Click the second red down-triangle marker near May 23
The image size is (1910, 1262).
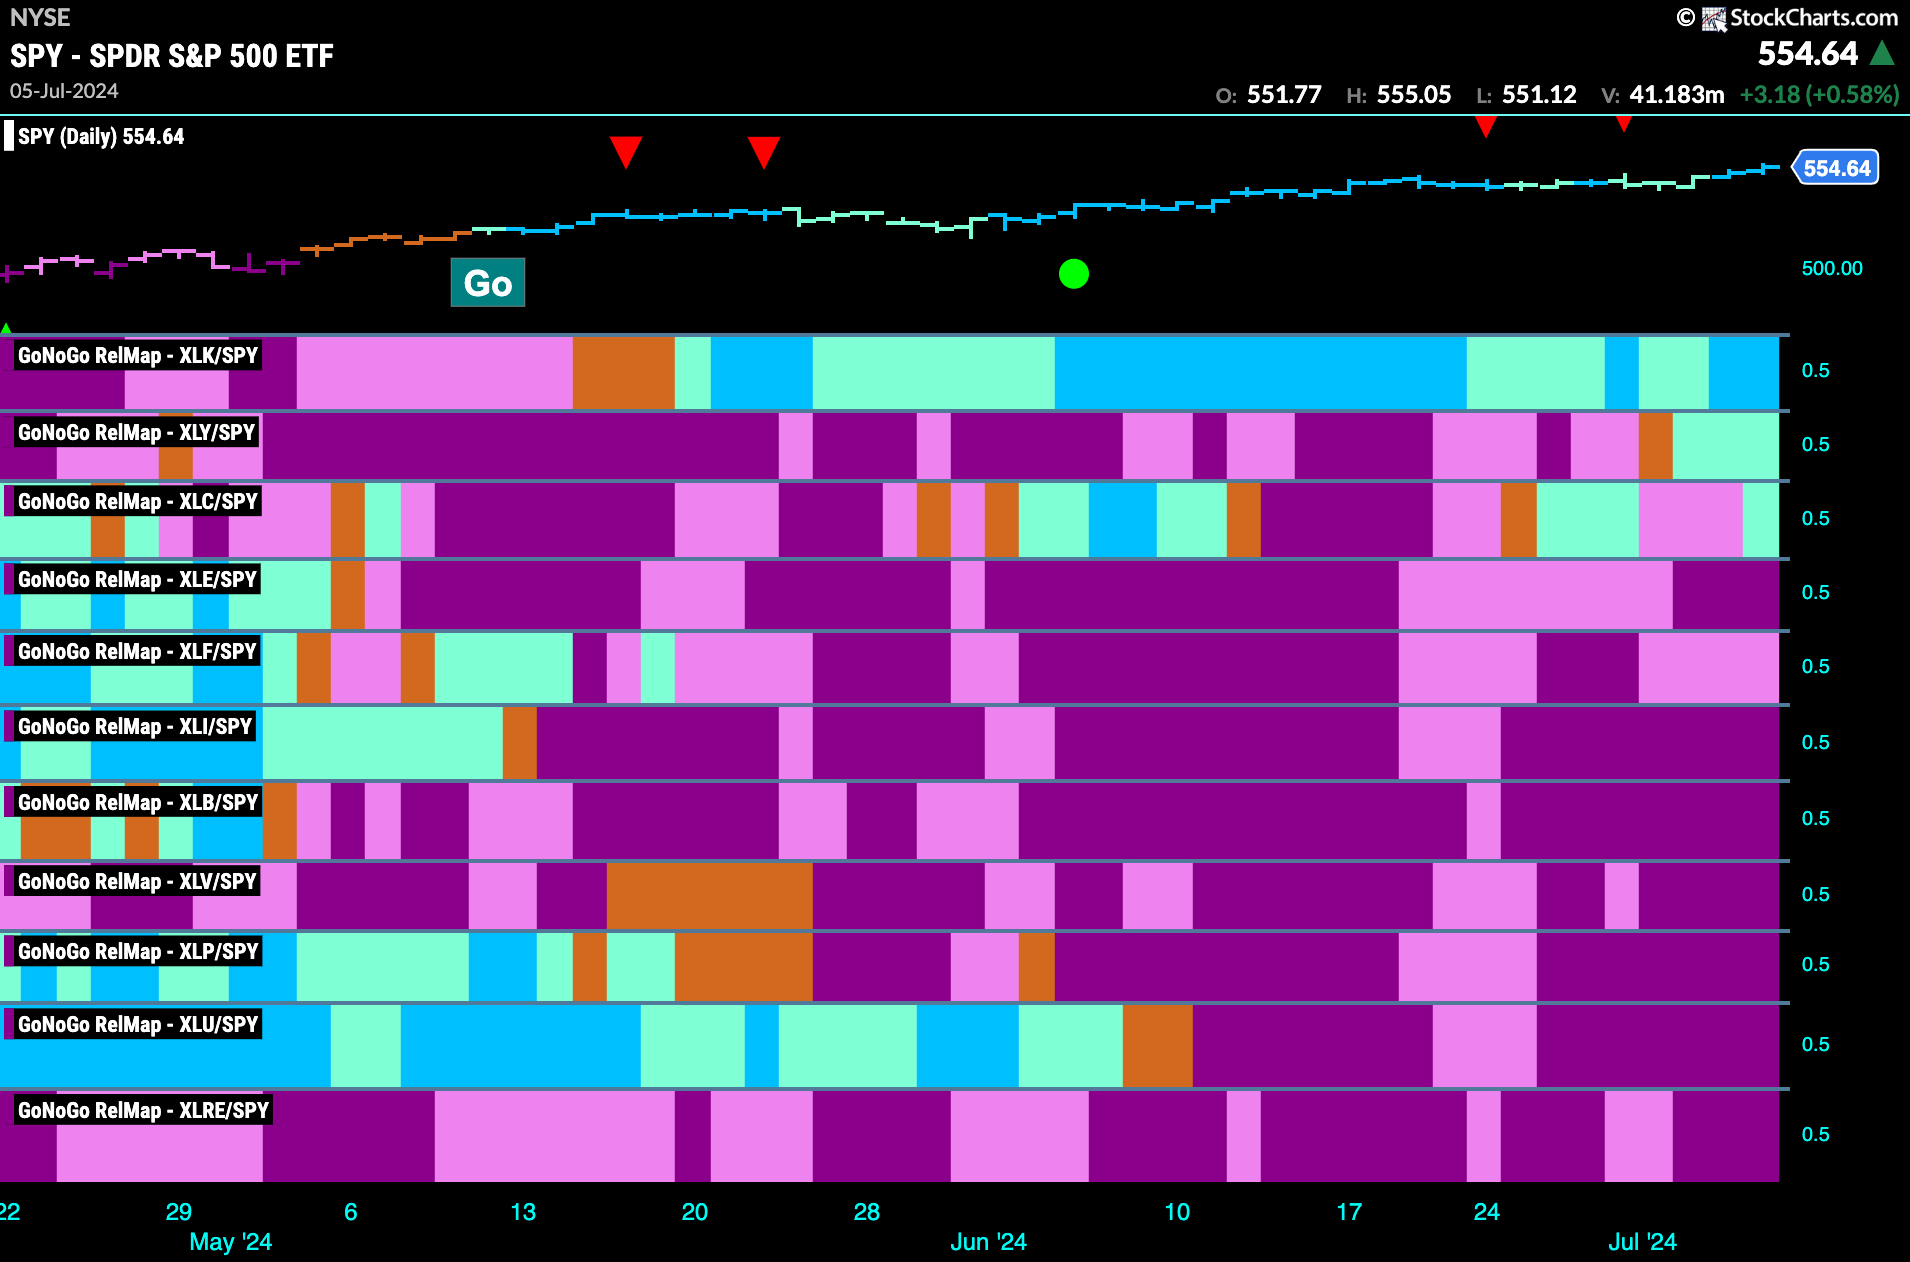764,153
